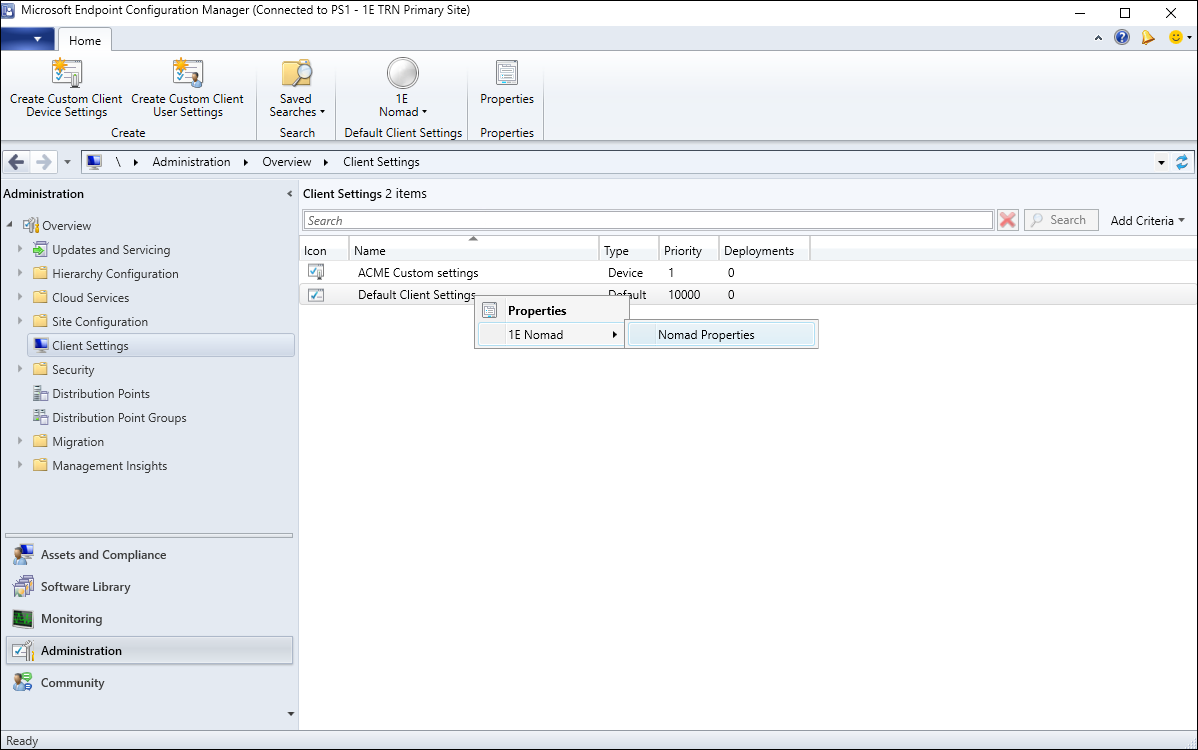The image size is (1198, 750).
Task: Click the refresh icon in address bar
Action: [x=1182, y=162]
